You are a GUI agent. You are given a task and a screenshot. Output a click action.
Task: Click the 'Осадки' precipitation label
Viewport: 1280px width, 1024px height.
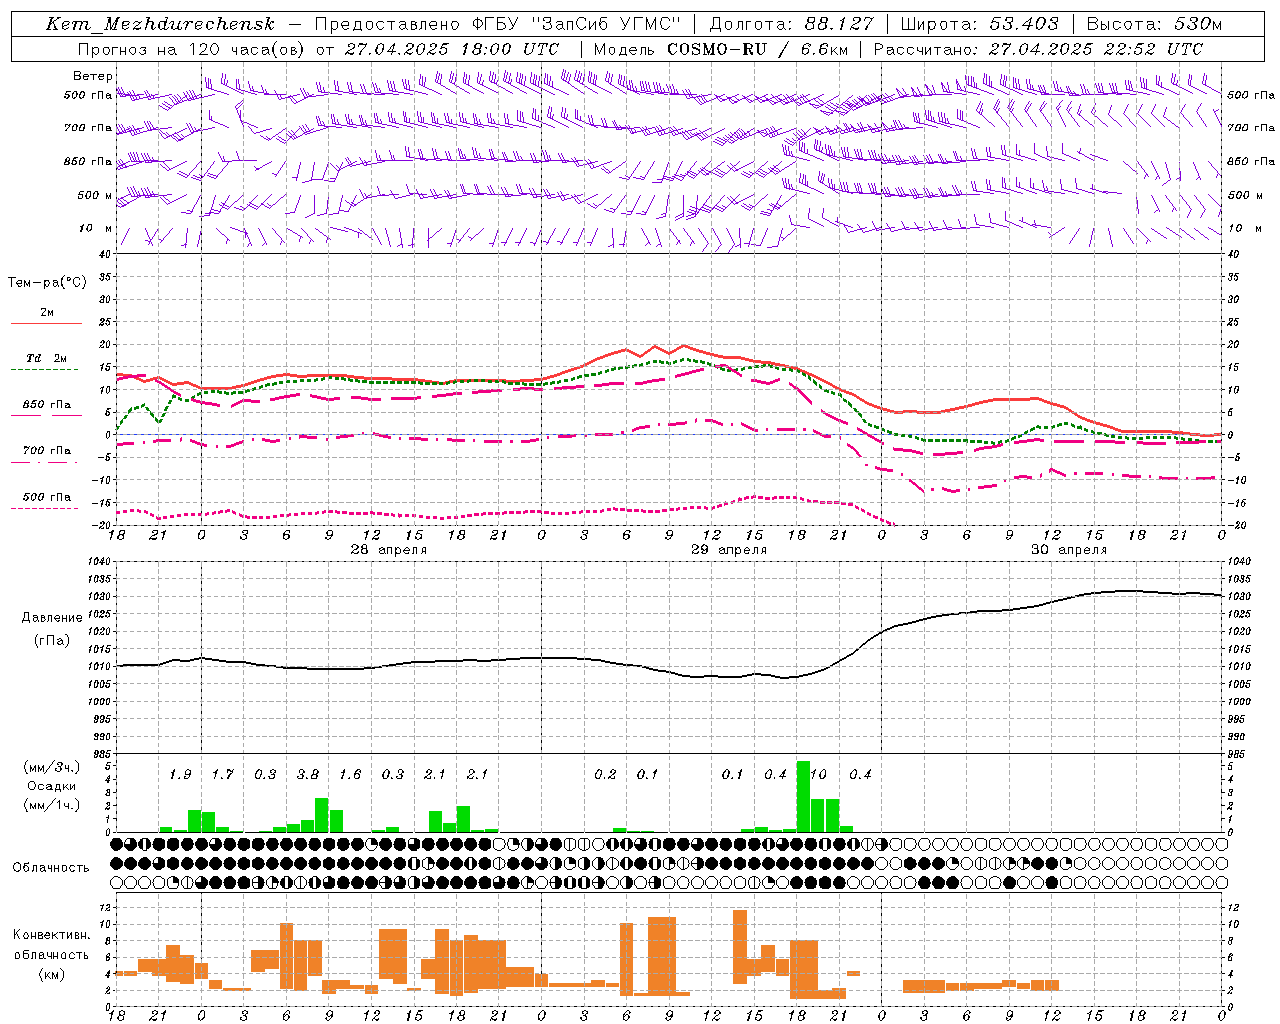[52, 786]
